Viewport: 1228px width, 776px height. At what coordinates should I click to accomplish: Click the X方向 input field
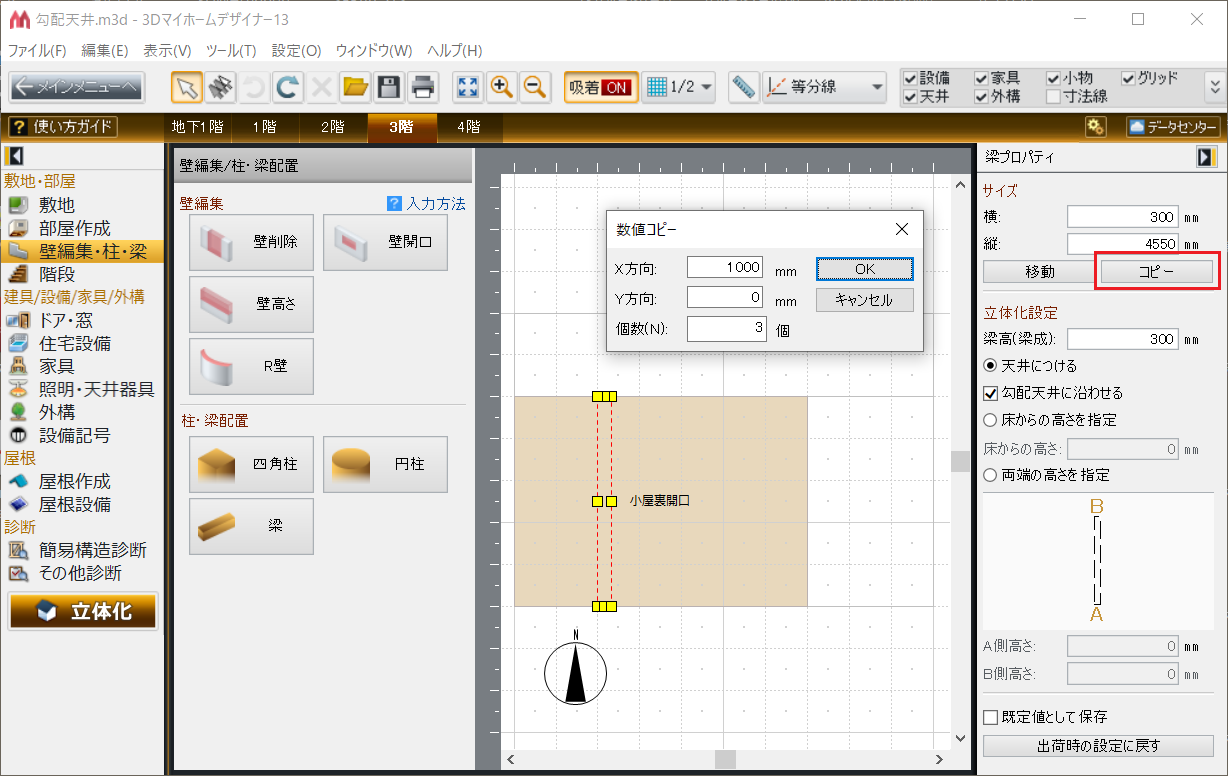click(x=725, y=268)
